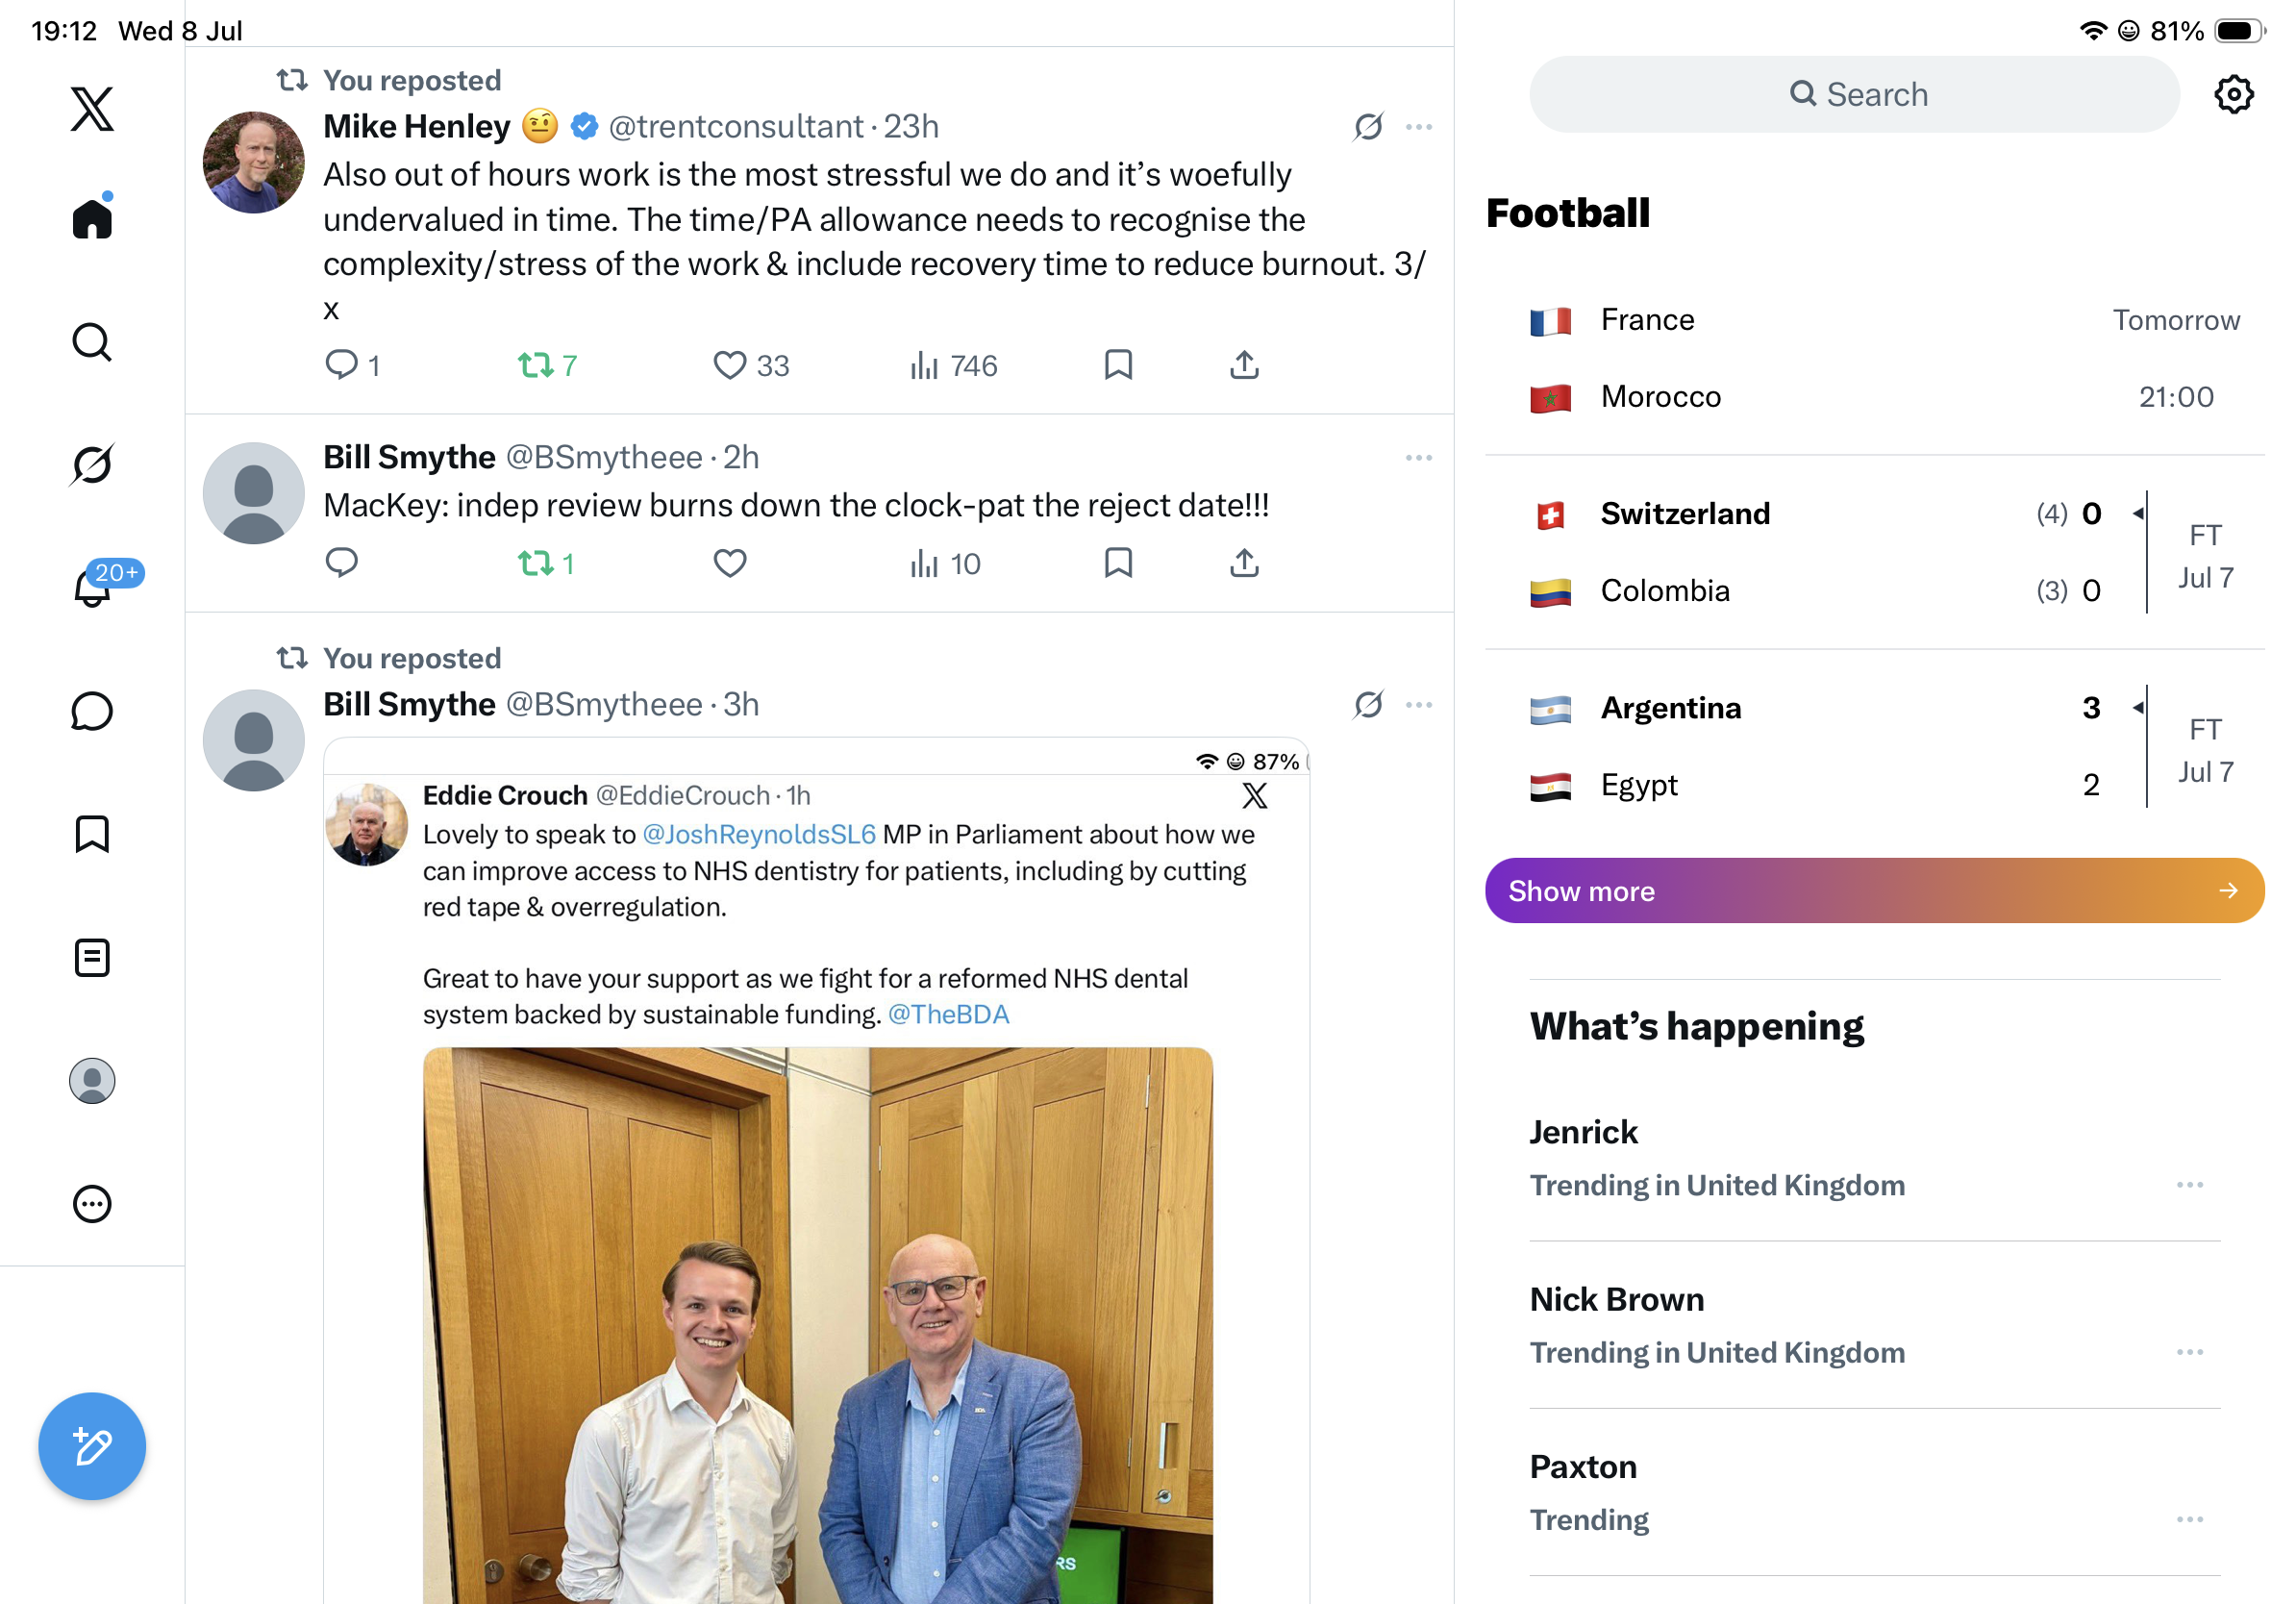The image size is (2296, 1604).
Task: Show more football matches
Action: [1874, 891]
